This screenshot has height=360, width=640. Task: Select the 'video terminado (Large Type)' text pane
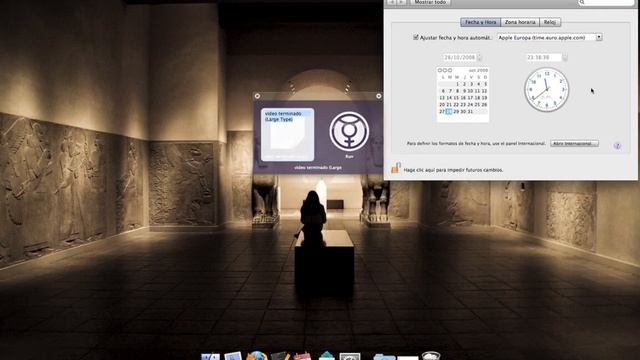287,135
